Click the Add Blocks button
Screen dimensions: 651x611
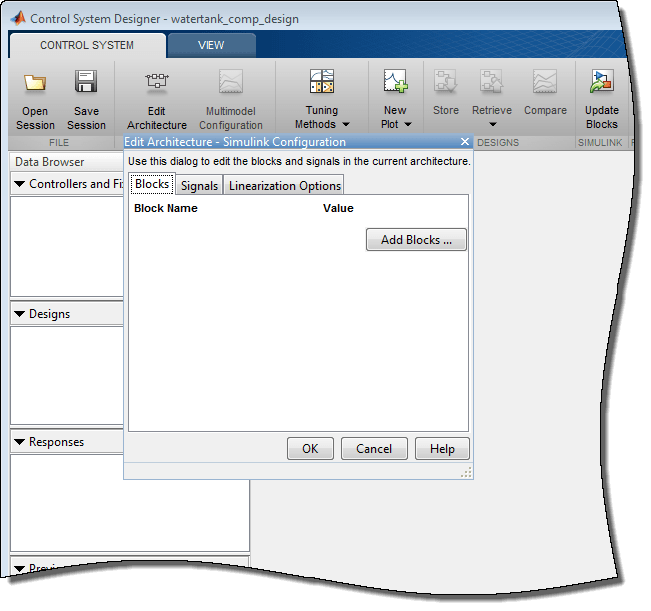point(416,240)
